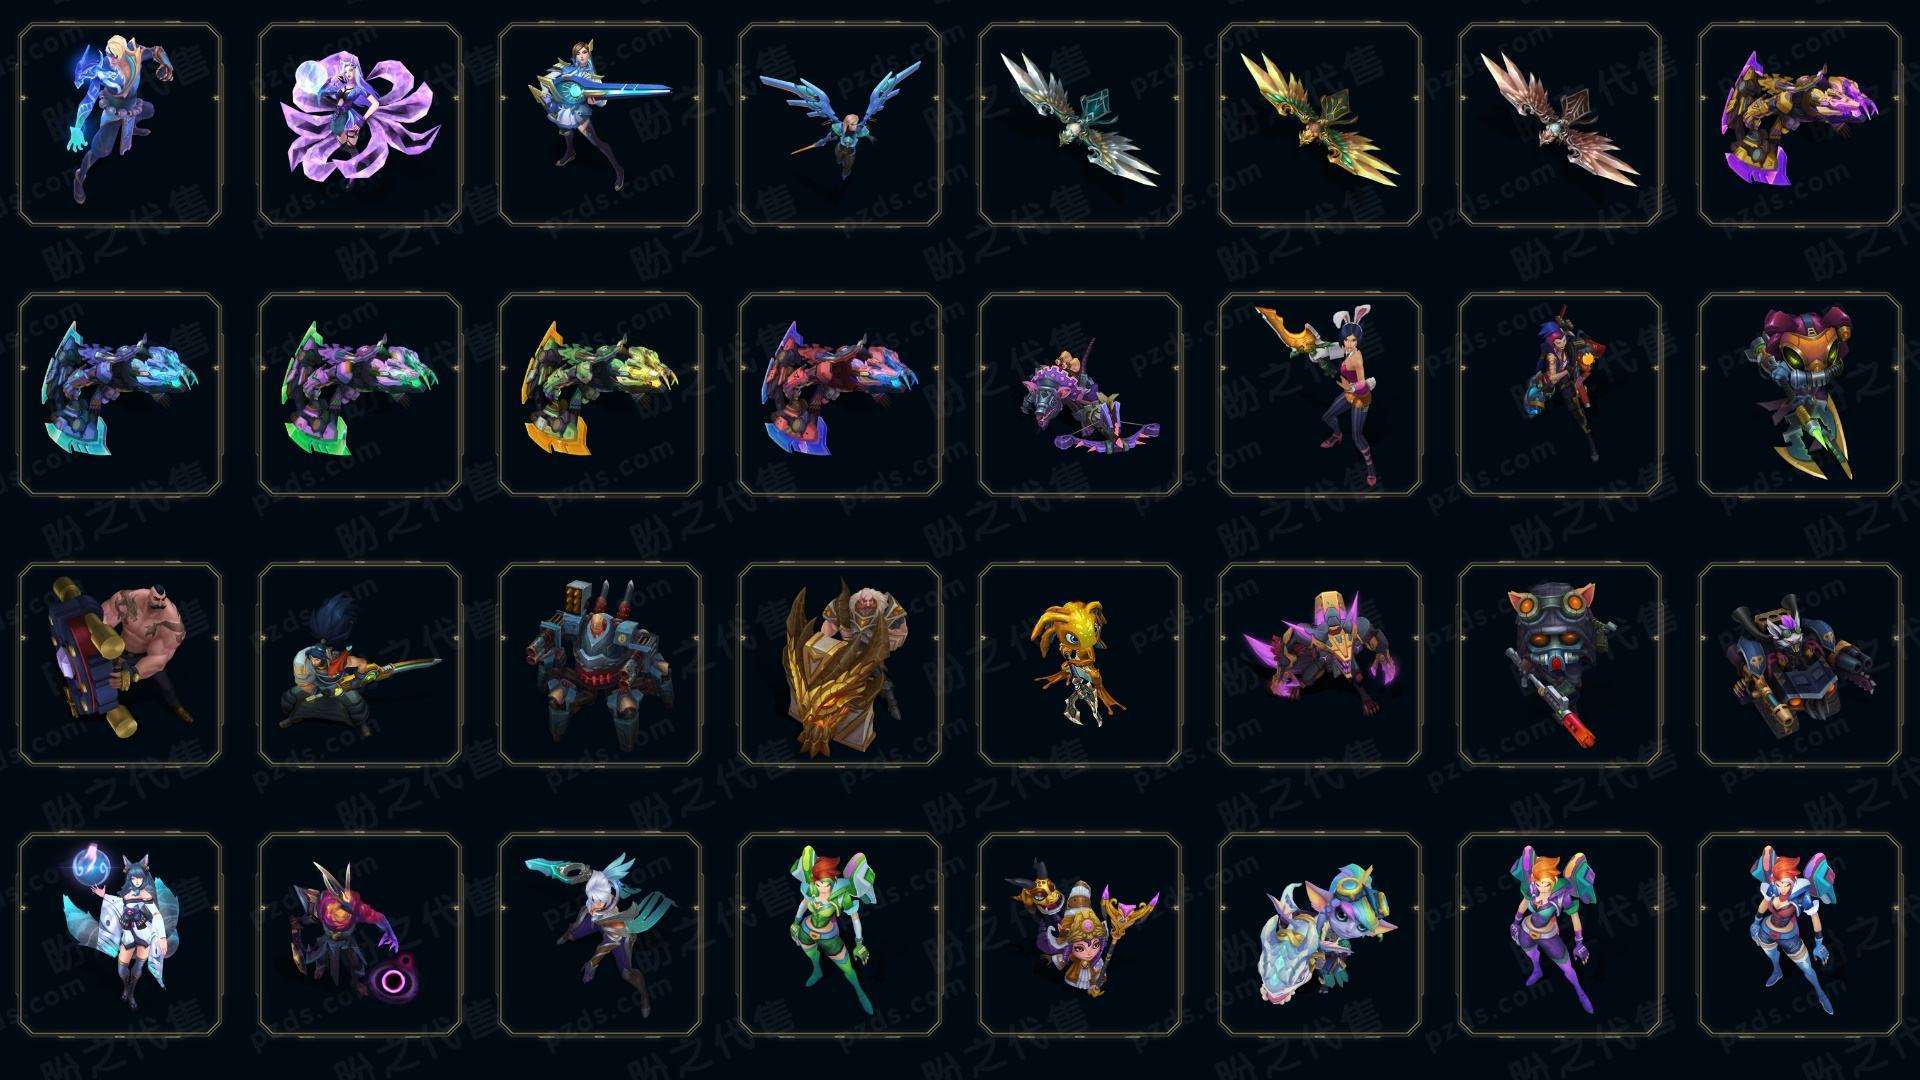Pick the purple dinosaur with crossbow
The image size is (1920, 1080).
click(x=1080, y=394)
